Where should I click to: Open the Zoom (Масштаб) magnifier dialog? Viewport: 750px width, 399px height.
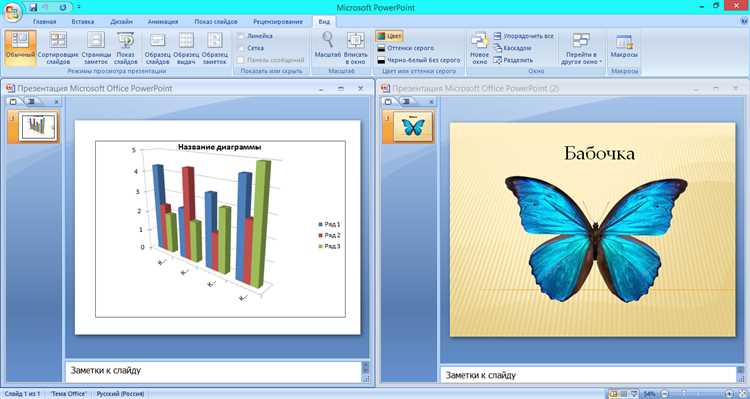(328, 48)
